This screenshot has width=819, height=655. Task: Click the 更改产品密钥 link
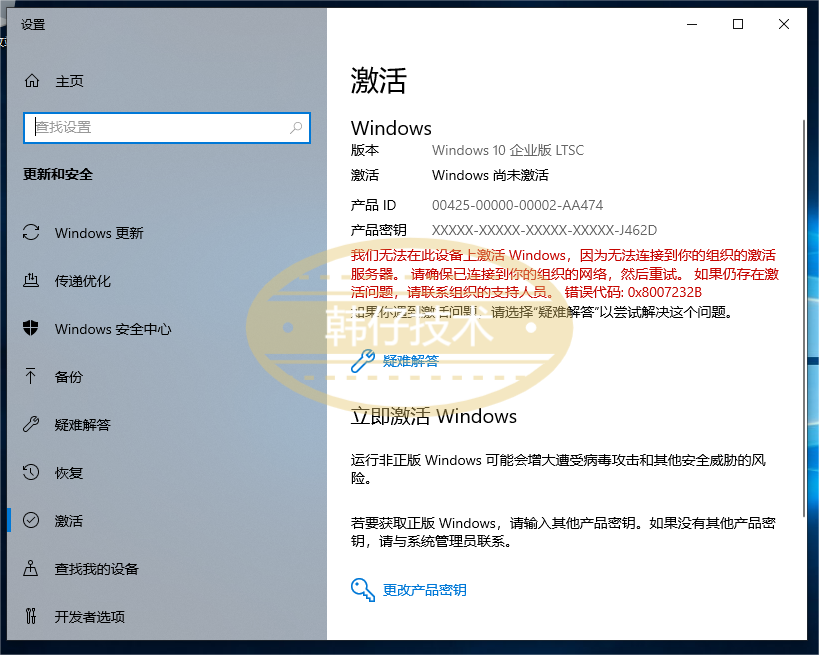click(x=425, y=590)
